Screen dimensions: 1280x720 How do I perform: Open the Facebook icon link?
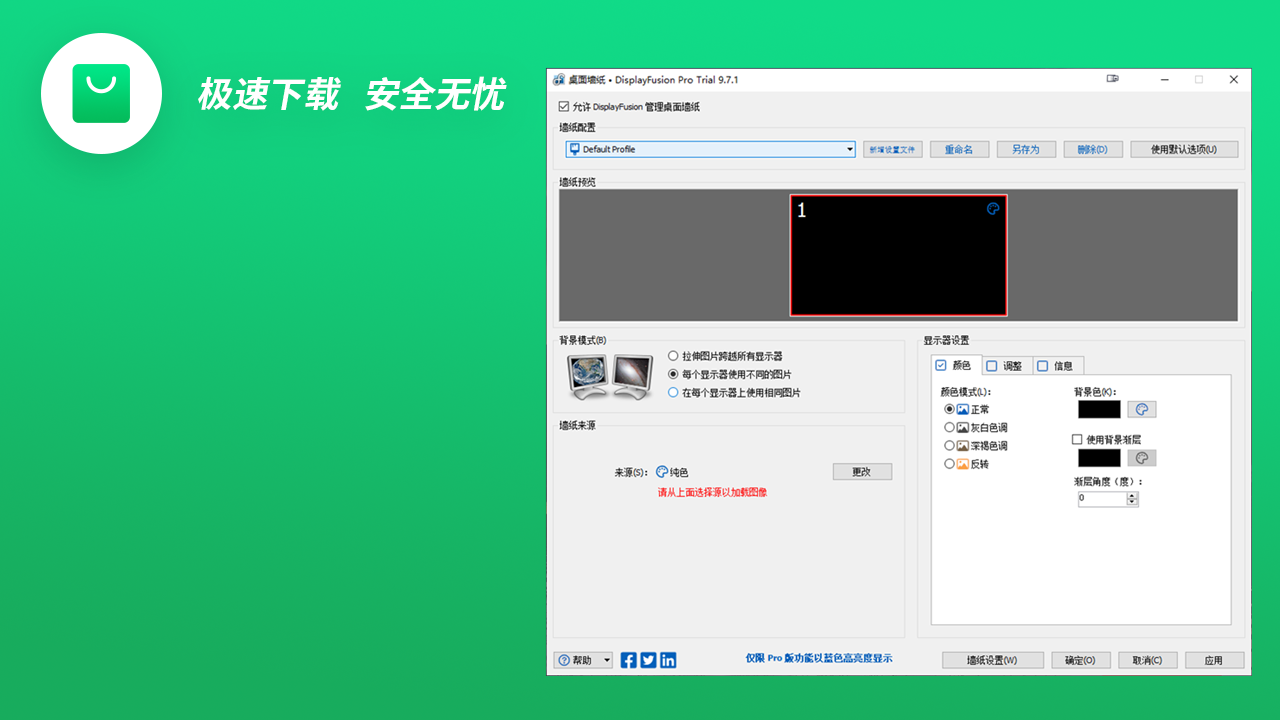pyautogui.click(x=629, y=660)
